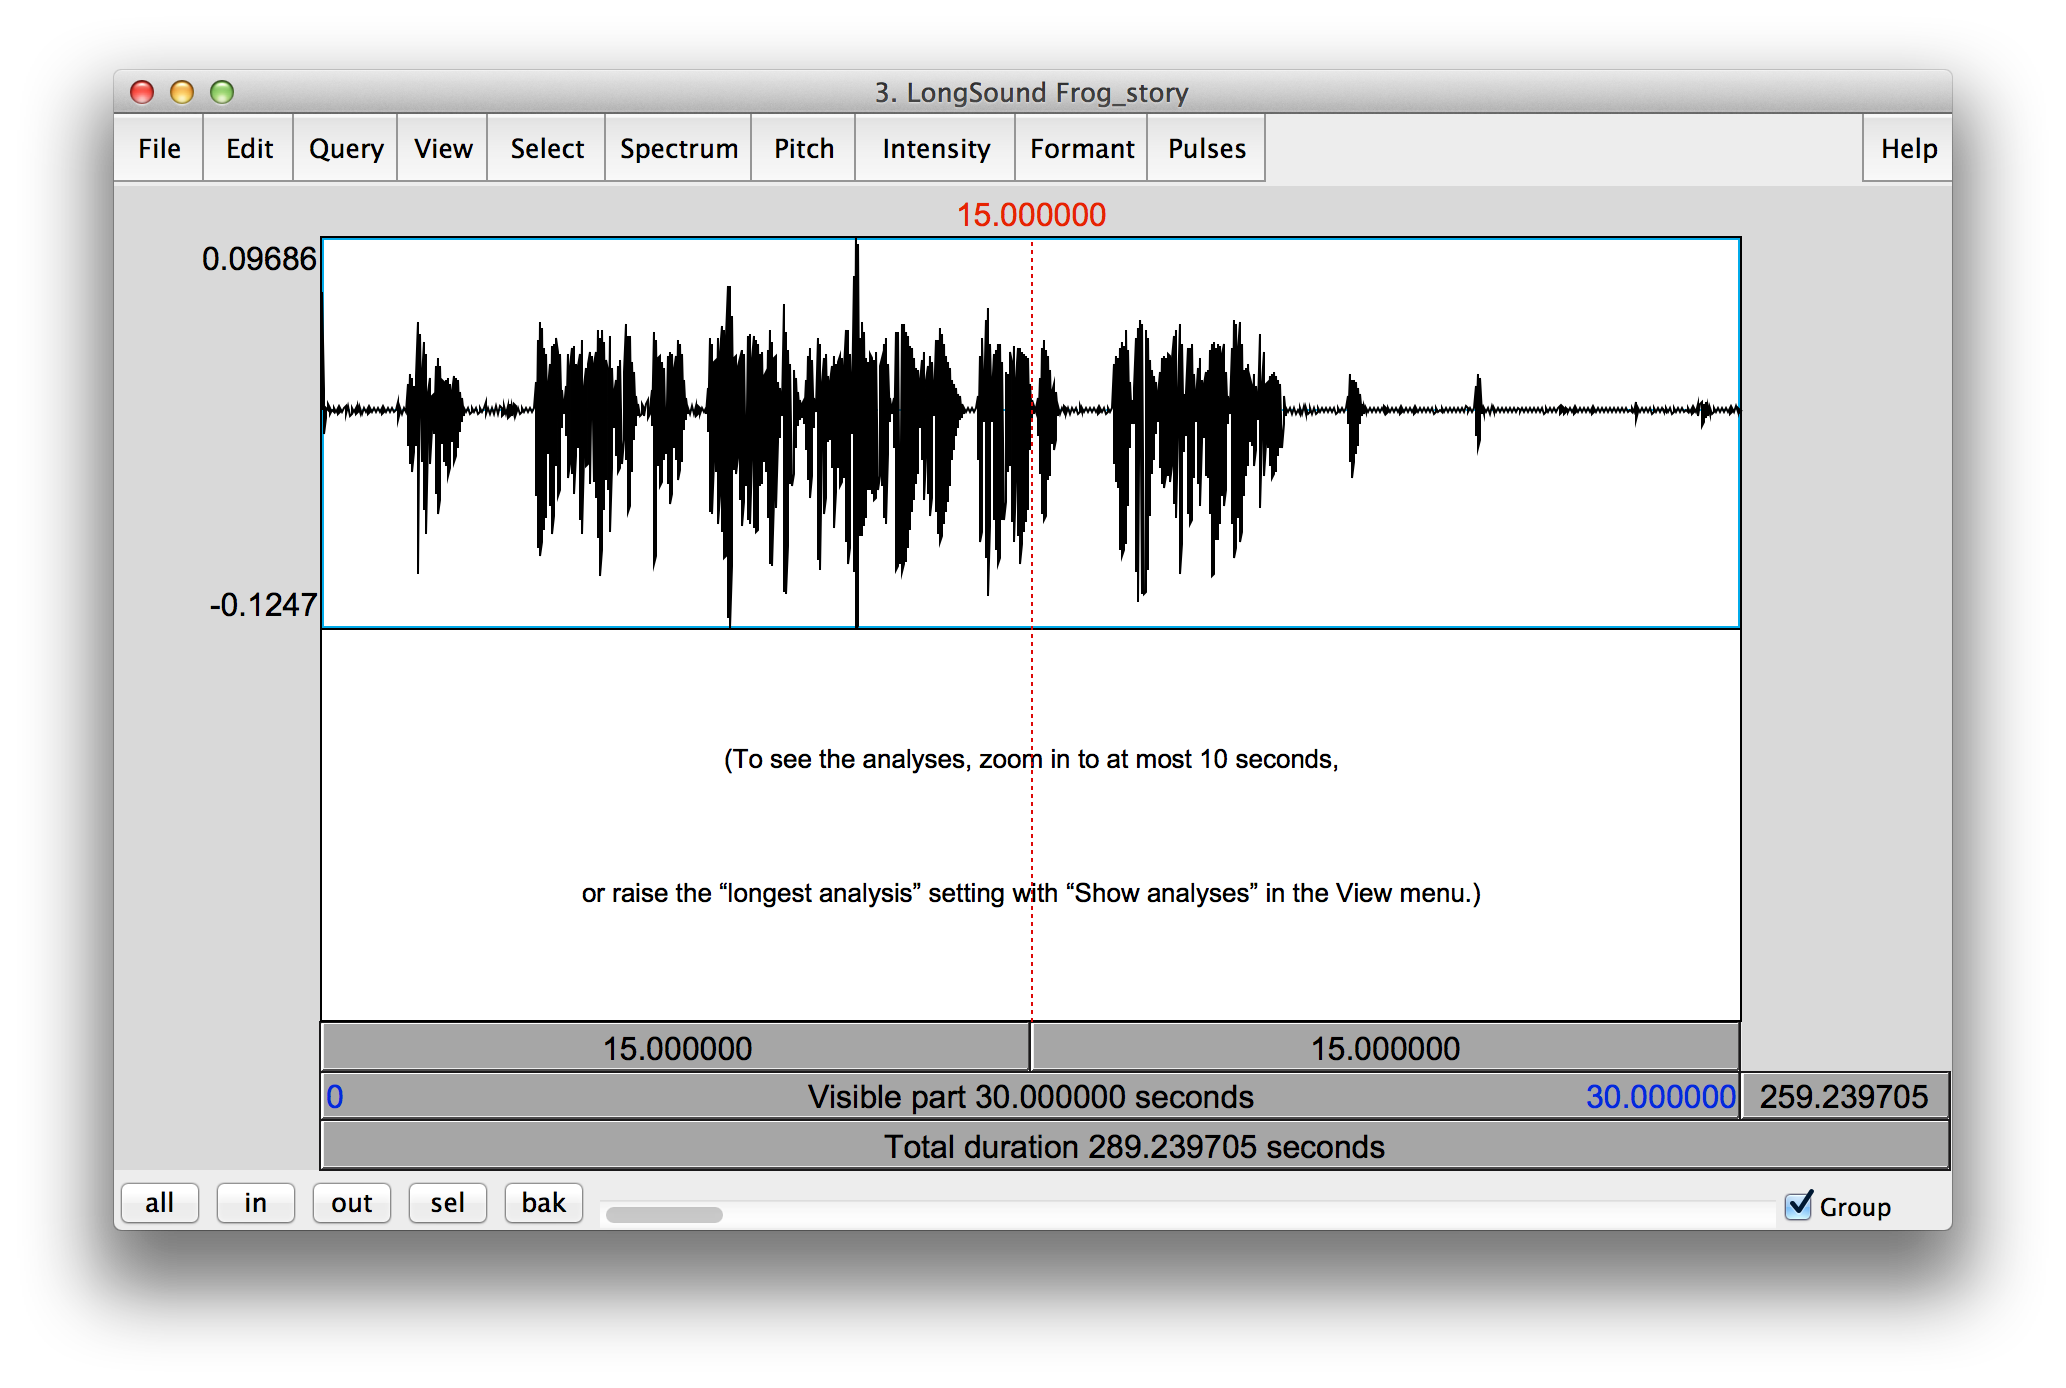Play the Total duration 289.239705 seconds bar

click(x=1134, y=1146)
